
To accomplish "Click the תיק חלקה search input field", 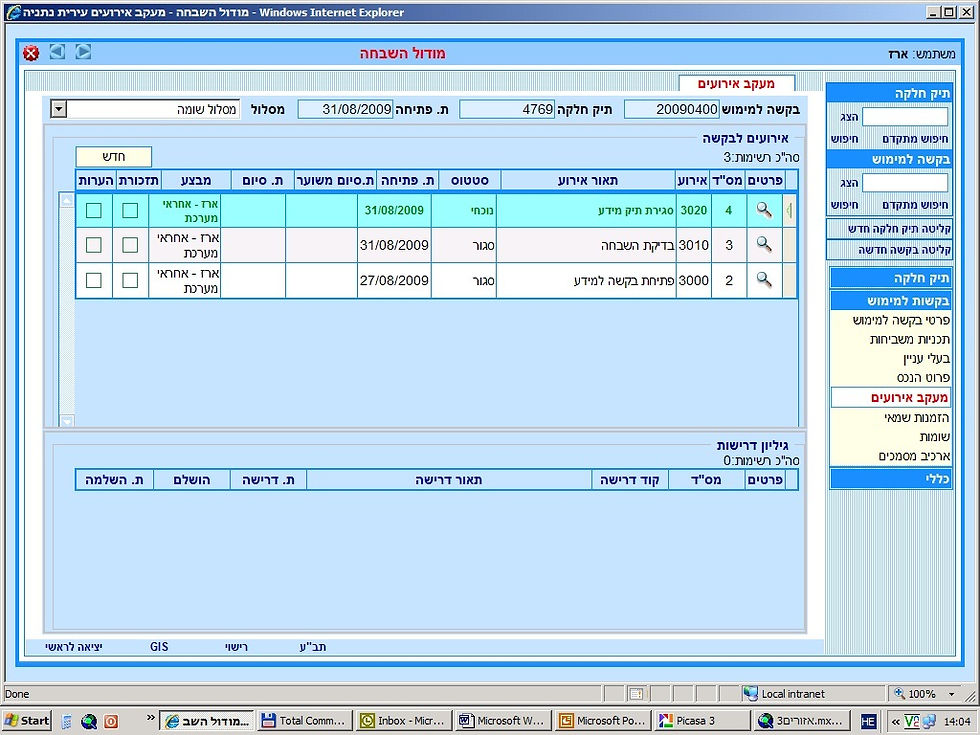I will click(905, 117).
